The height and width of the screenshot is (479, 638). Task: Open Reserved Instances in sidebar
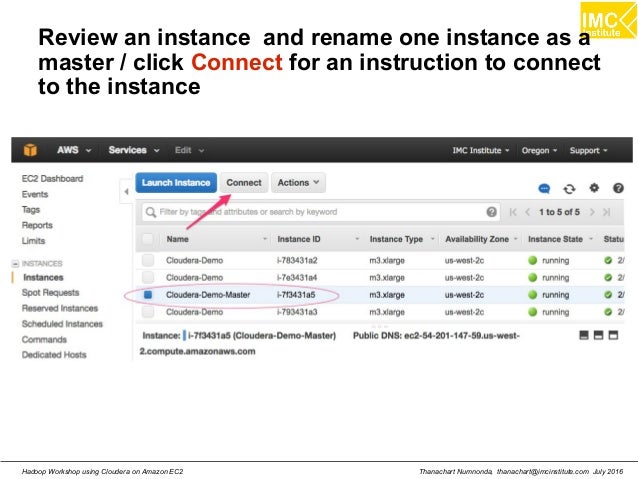coord(60,308)
